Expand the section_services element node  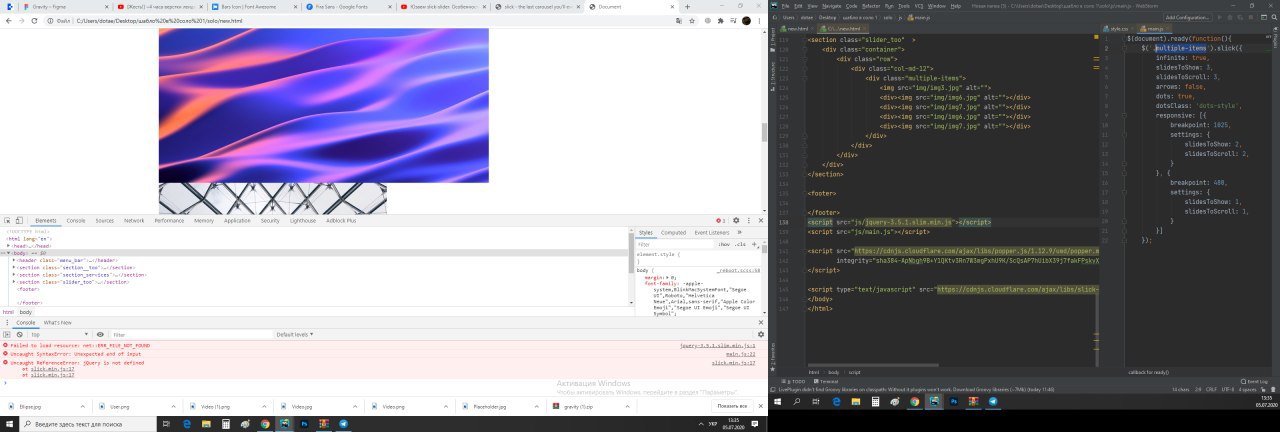click(x=14, y=275)
